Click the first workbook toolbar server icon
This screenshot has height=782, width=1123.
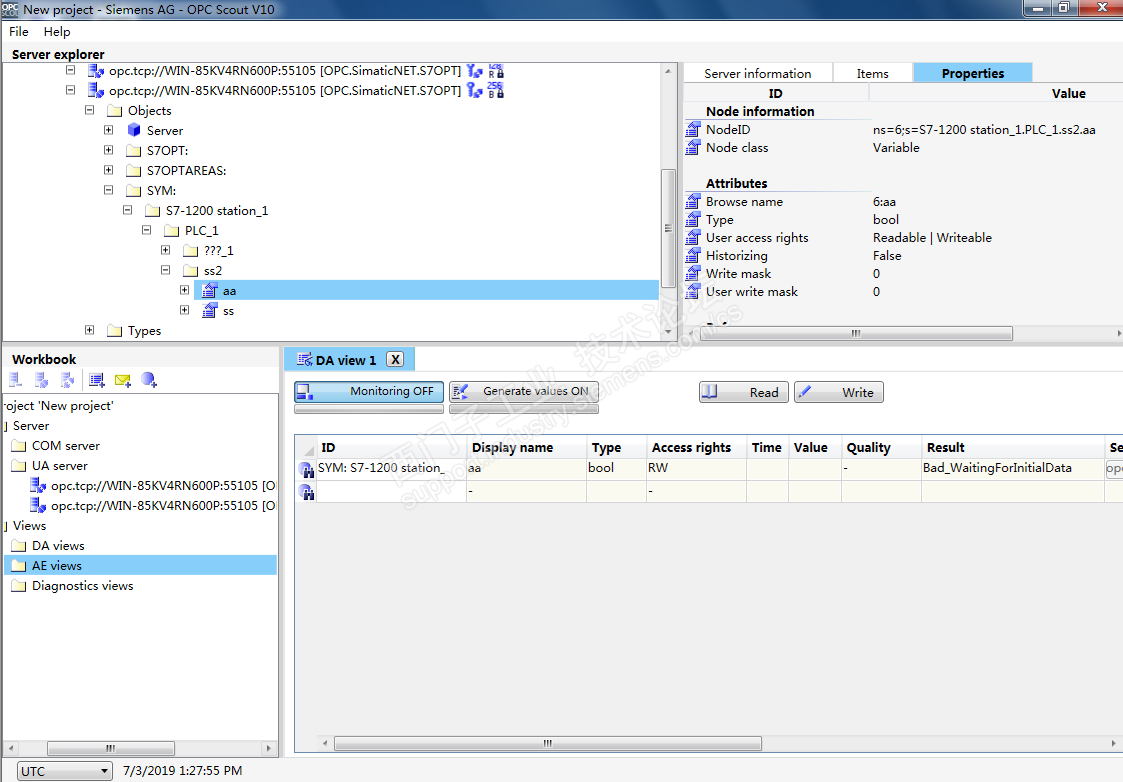click(16, 380)
